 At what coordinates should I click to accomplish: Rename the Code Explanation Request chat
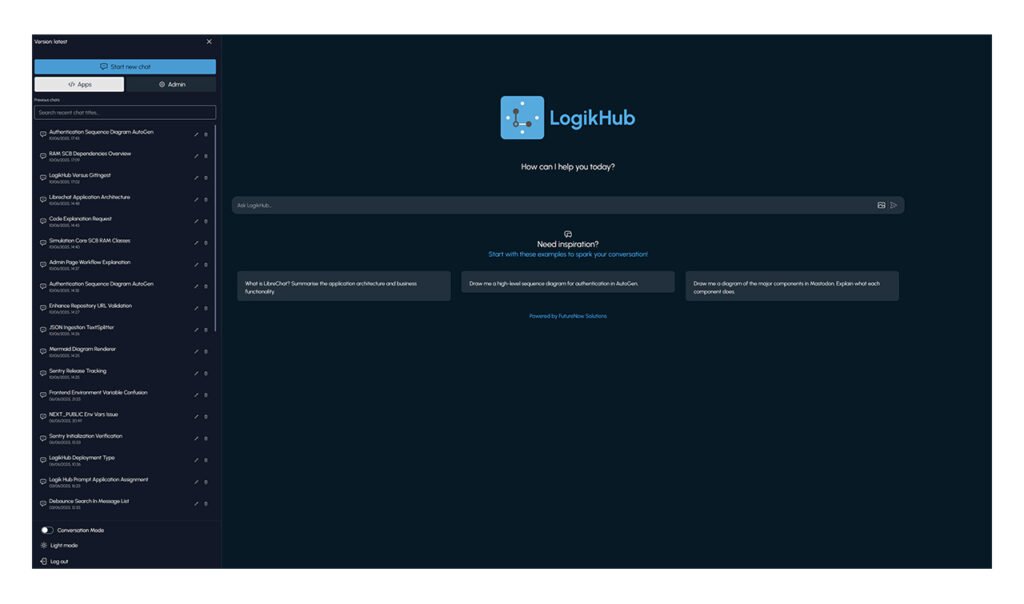(196, 221)
